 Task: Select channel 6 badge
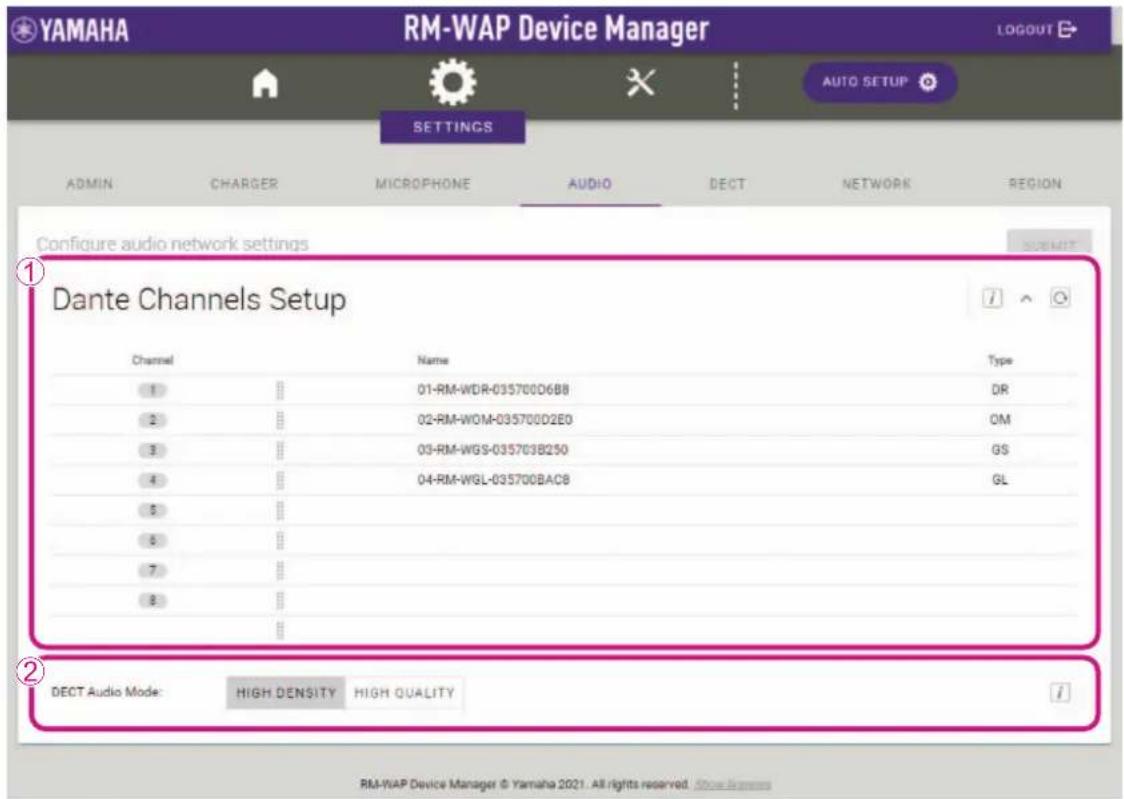[x=152, y=540]
